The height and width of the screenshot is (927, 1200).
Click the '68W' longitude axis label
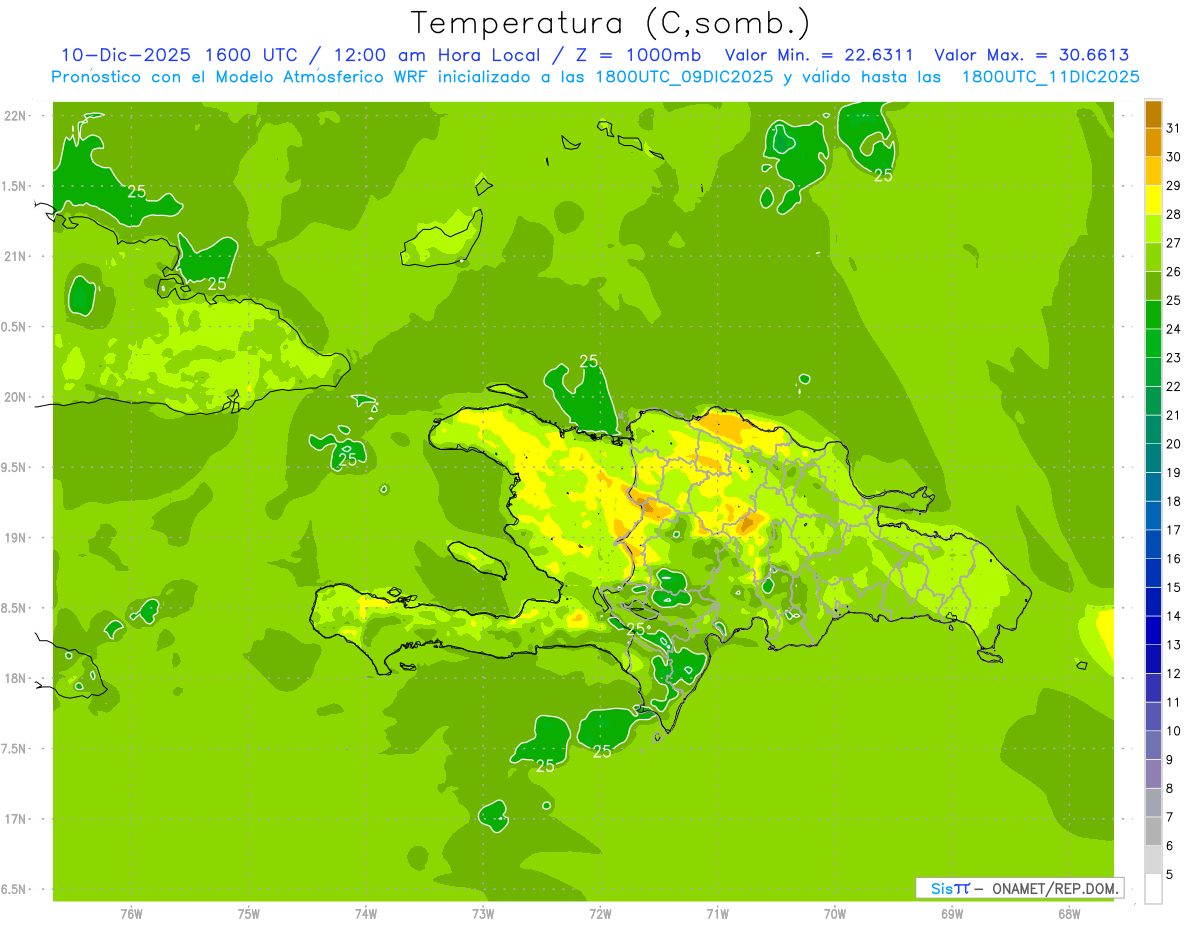pyautogui.click(x=1069, y=914)
